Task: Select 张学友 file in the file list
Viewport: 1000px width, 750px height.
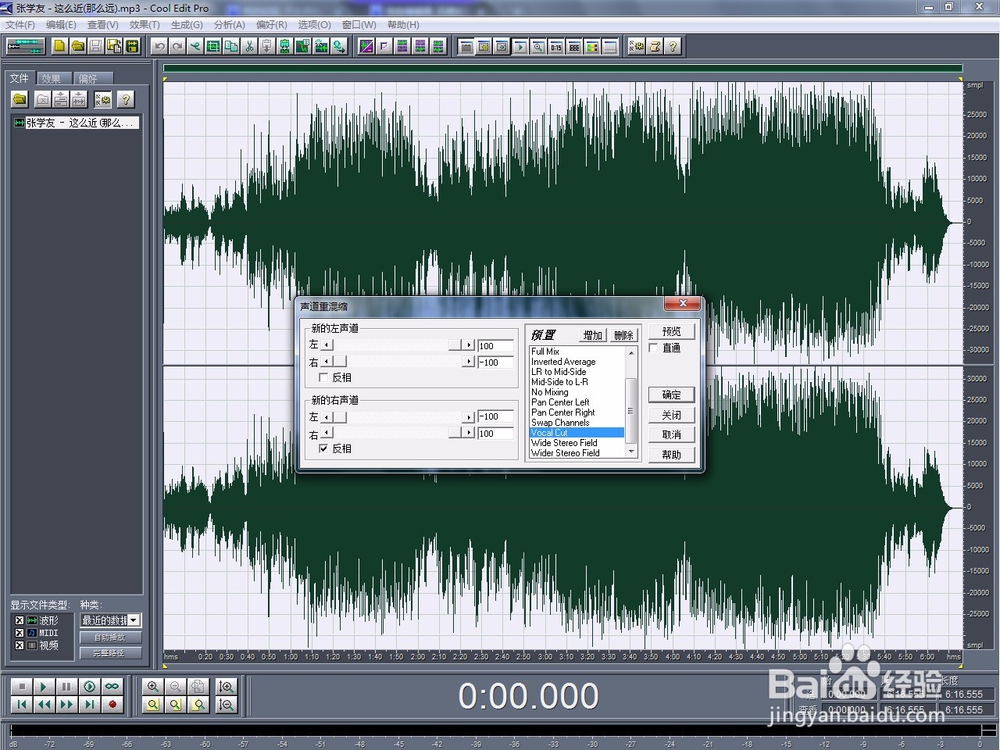Action: 75,122
